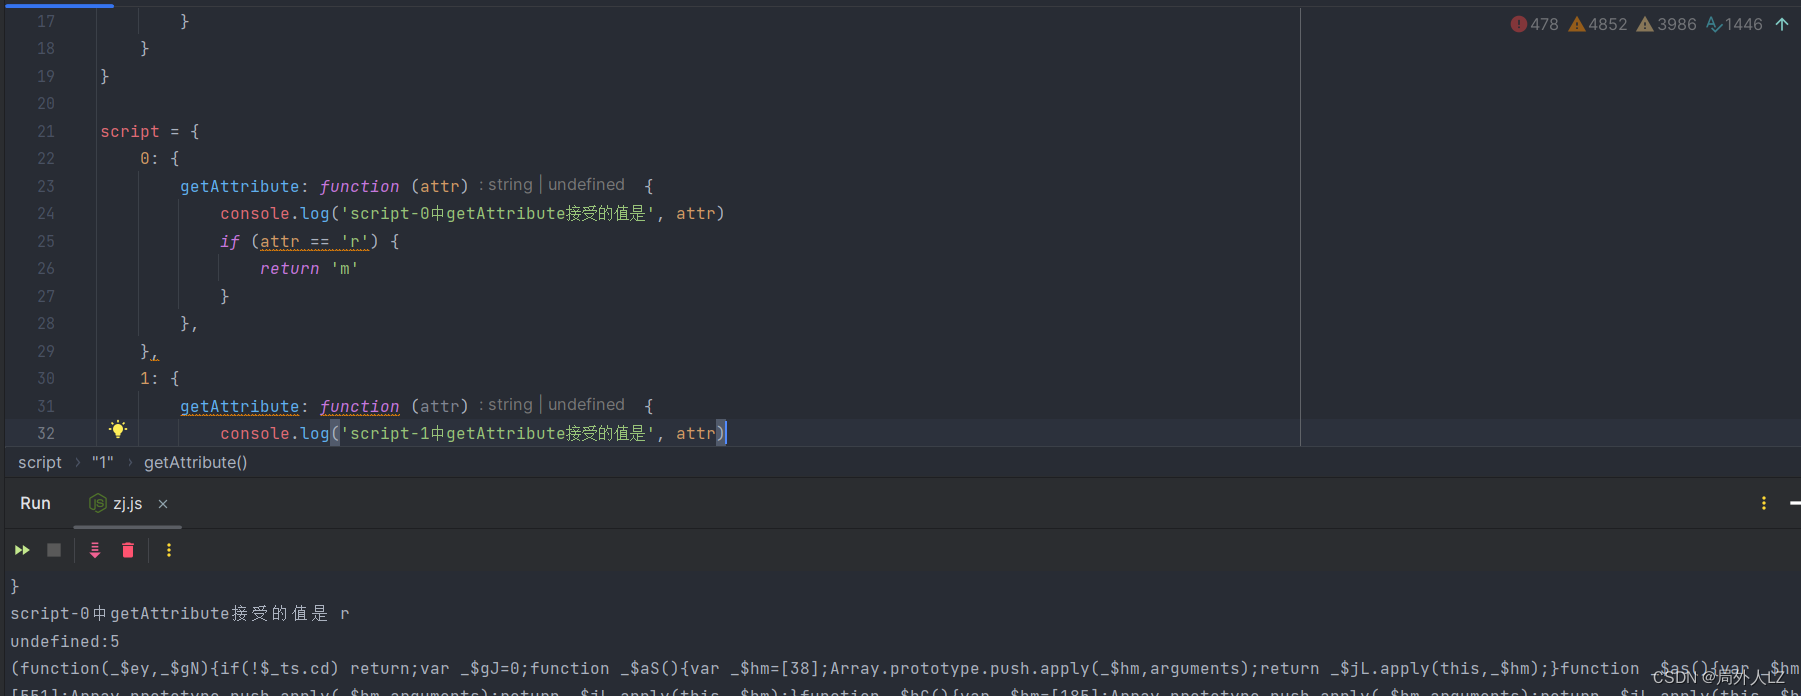Click the weak warnings count 3986
1801x696 pixels.
[x=1666, y=24]
